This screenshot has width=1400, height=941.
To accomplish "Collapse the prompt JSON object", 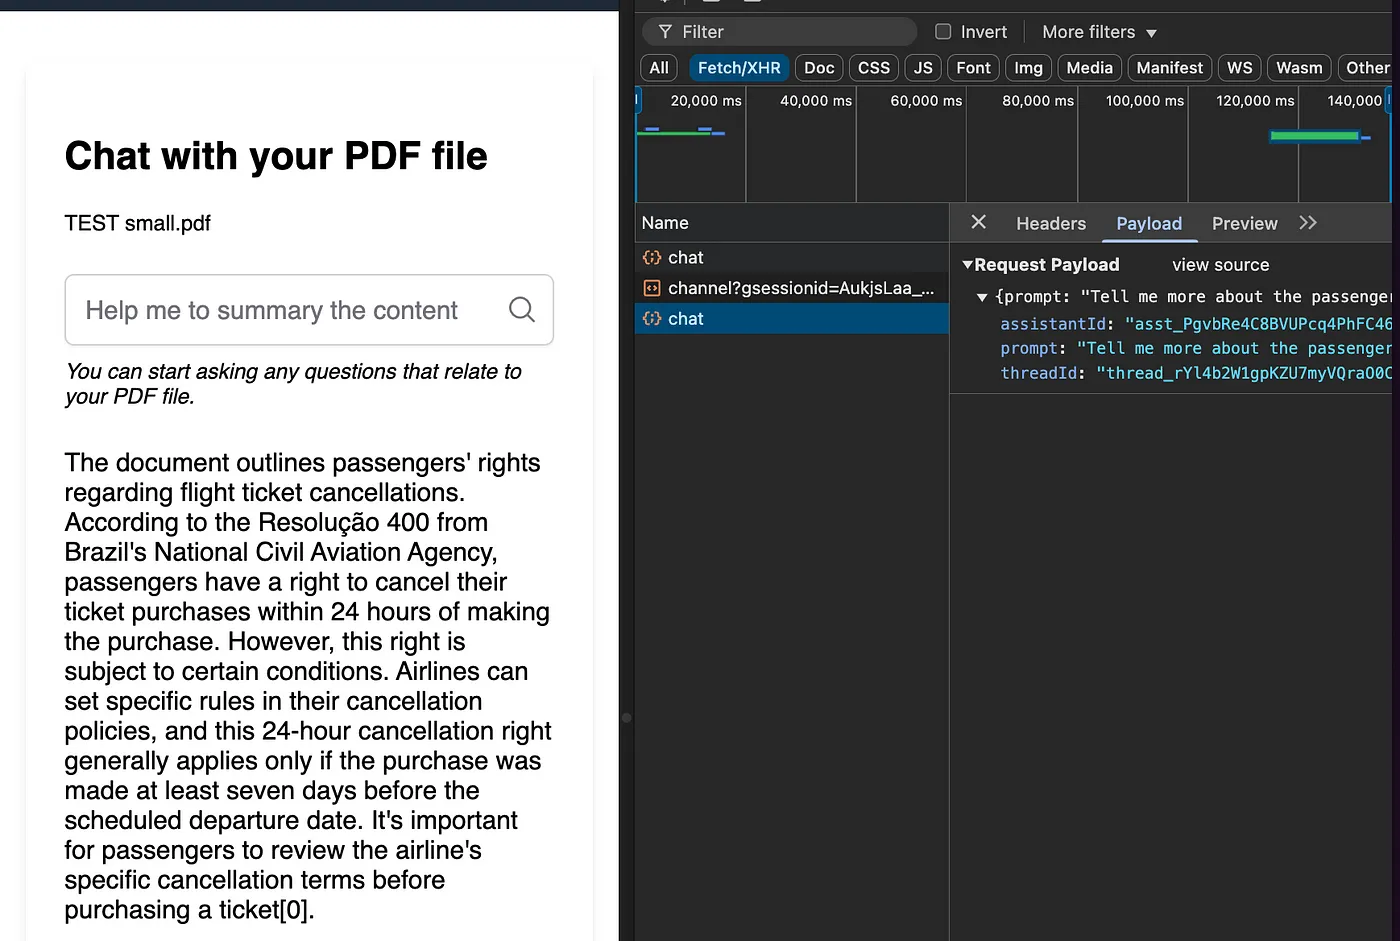I will (982, 297).
